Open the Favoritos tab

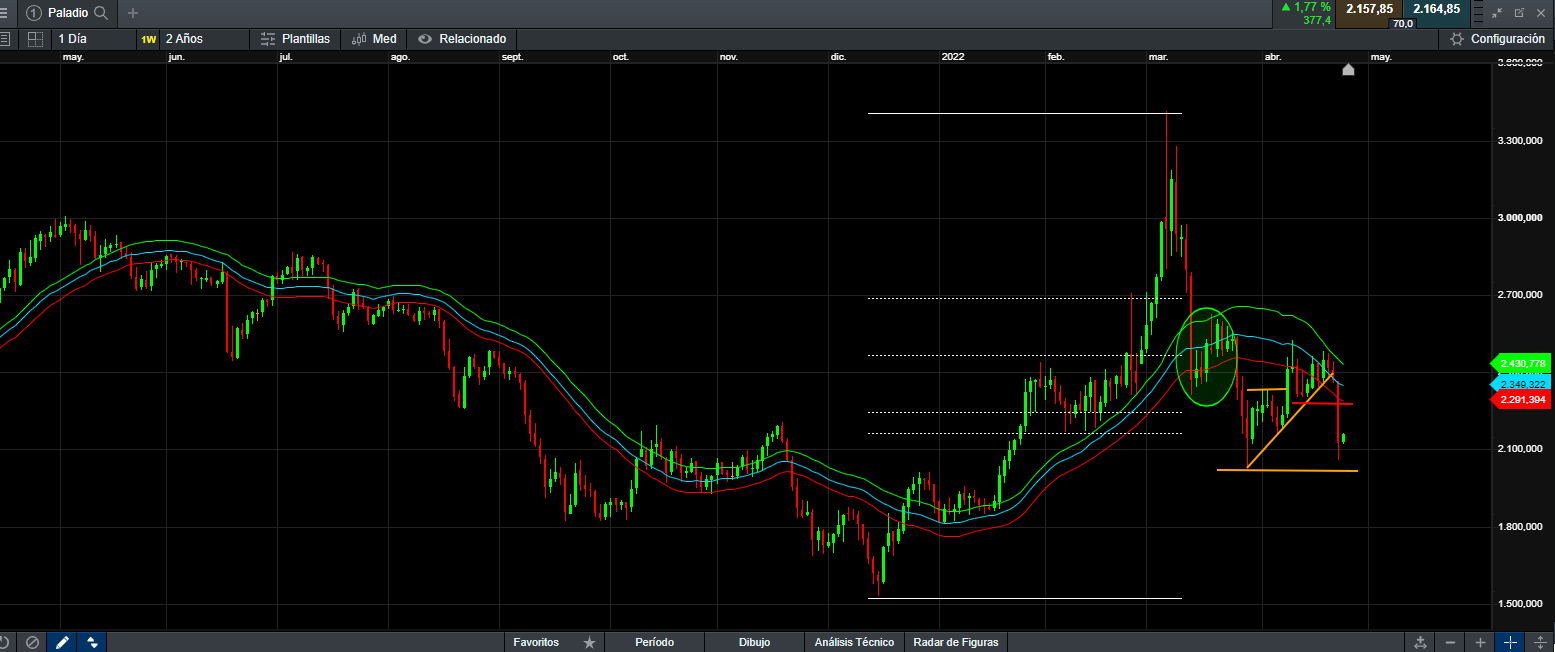pyautogui.click(x=536, y=642)
